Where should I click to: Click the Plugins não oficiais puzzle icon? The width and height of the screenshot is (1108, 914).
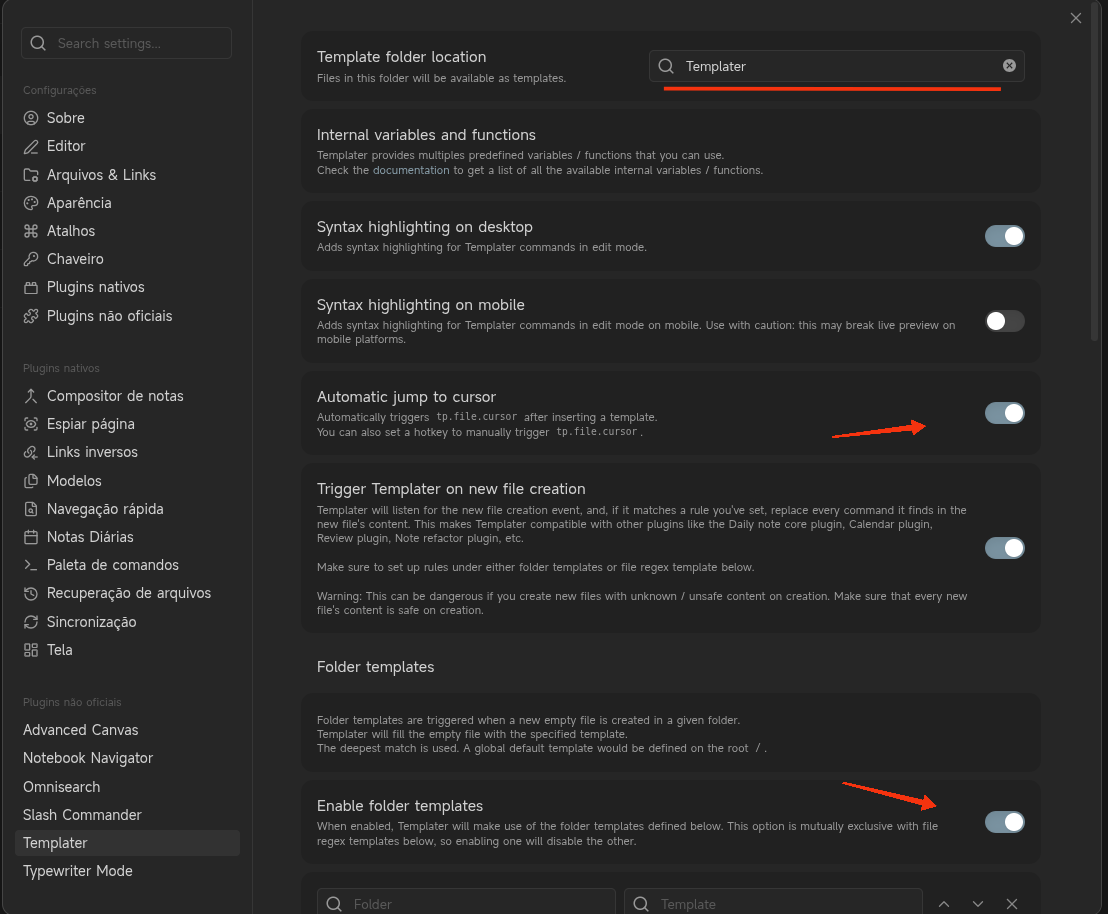tap(31, 316)
